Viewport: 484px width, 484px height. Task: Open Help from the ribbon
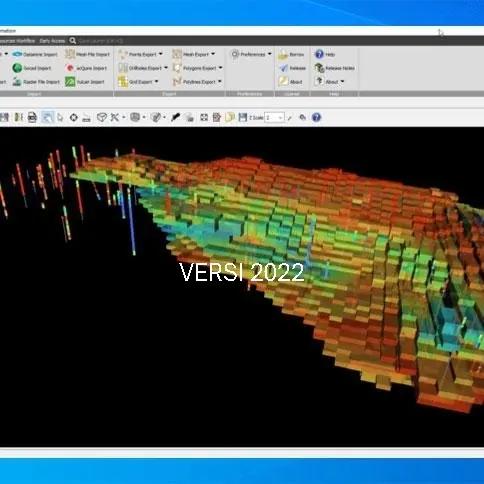coord(325,54)
